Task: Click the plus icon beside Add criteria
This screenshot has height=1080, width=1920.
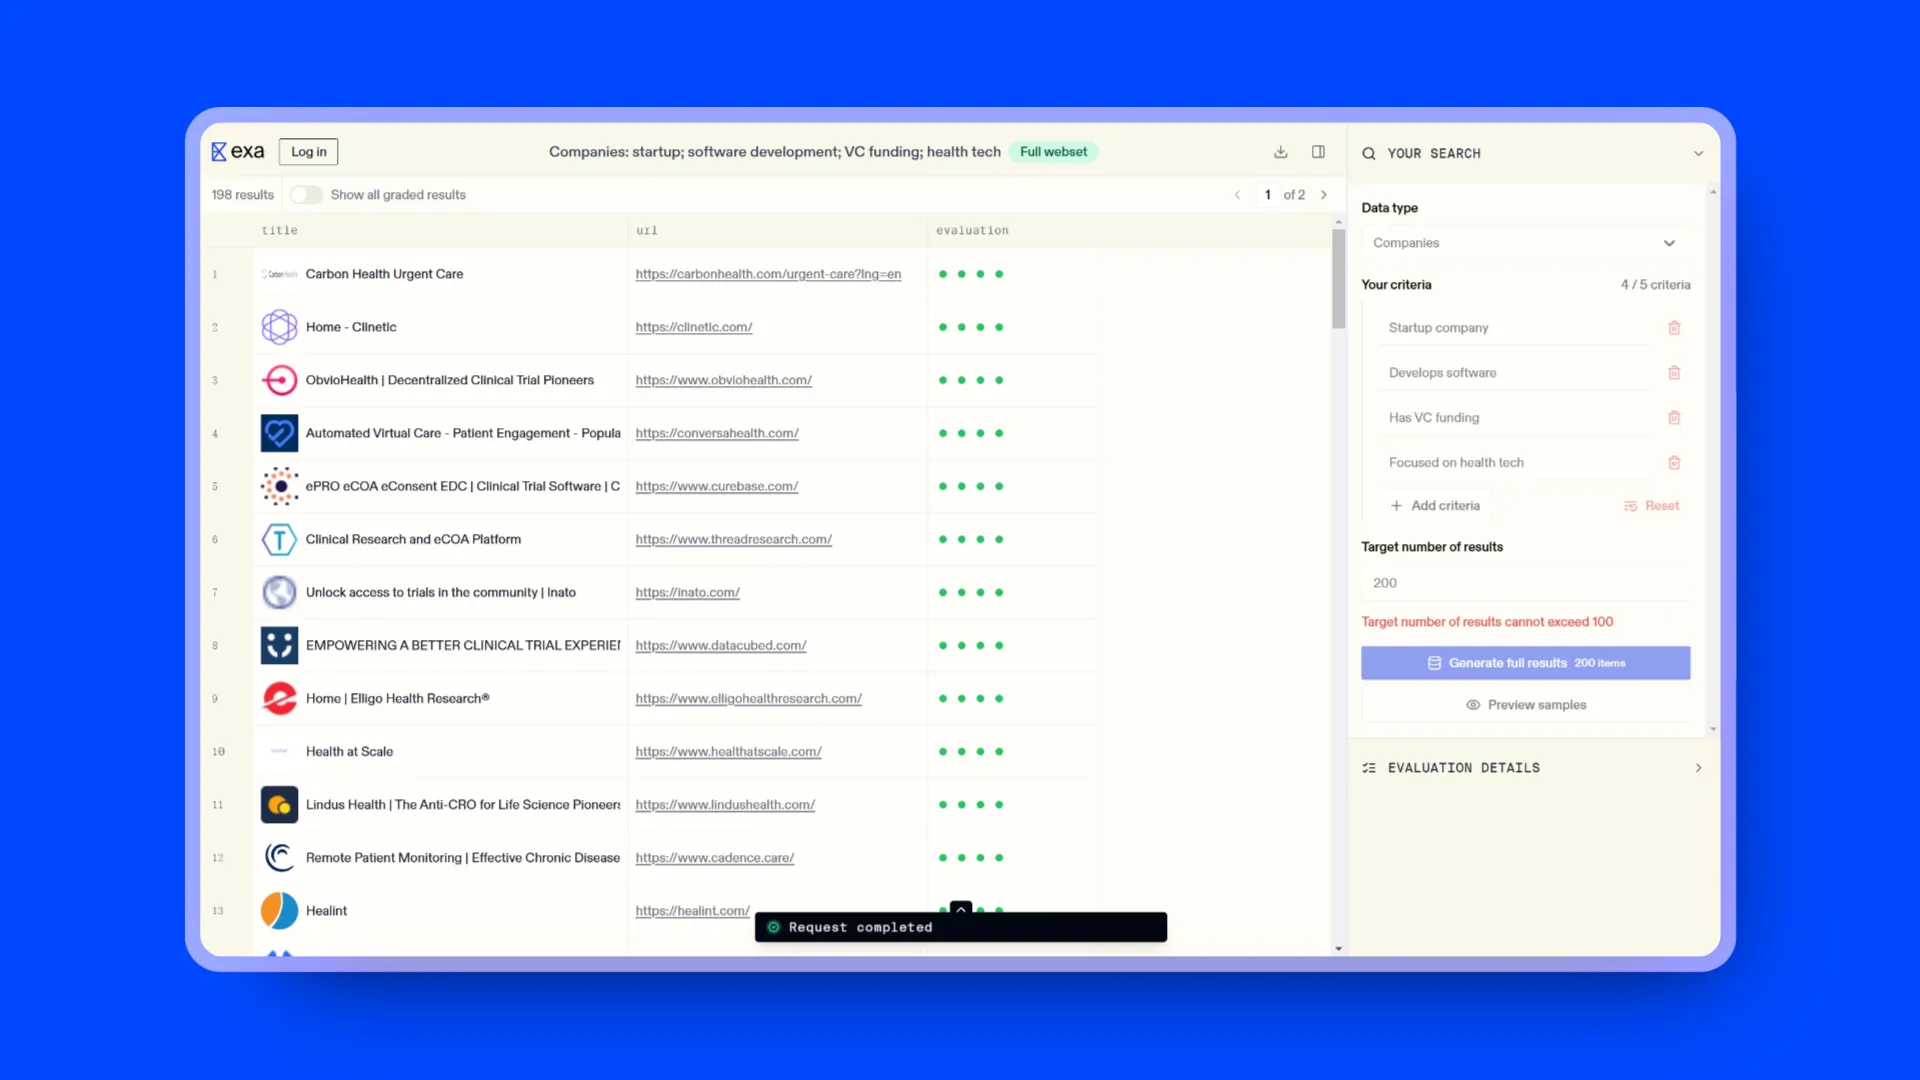Action: tap(1396, 506)
